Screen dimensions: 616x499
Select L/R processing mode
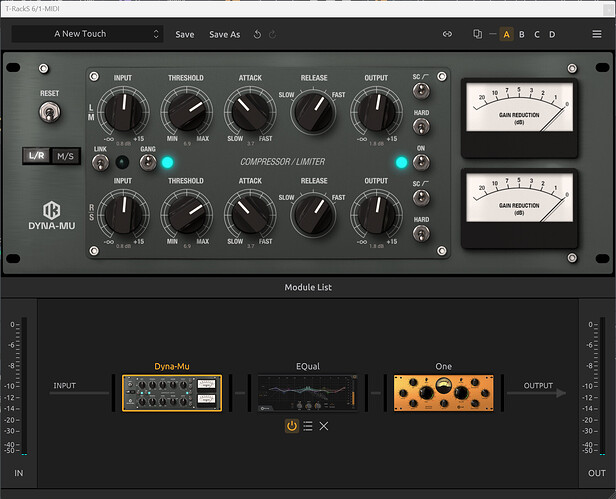coord(37,156)
